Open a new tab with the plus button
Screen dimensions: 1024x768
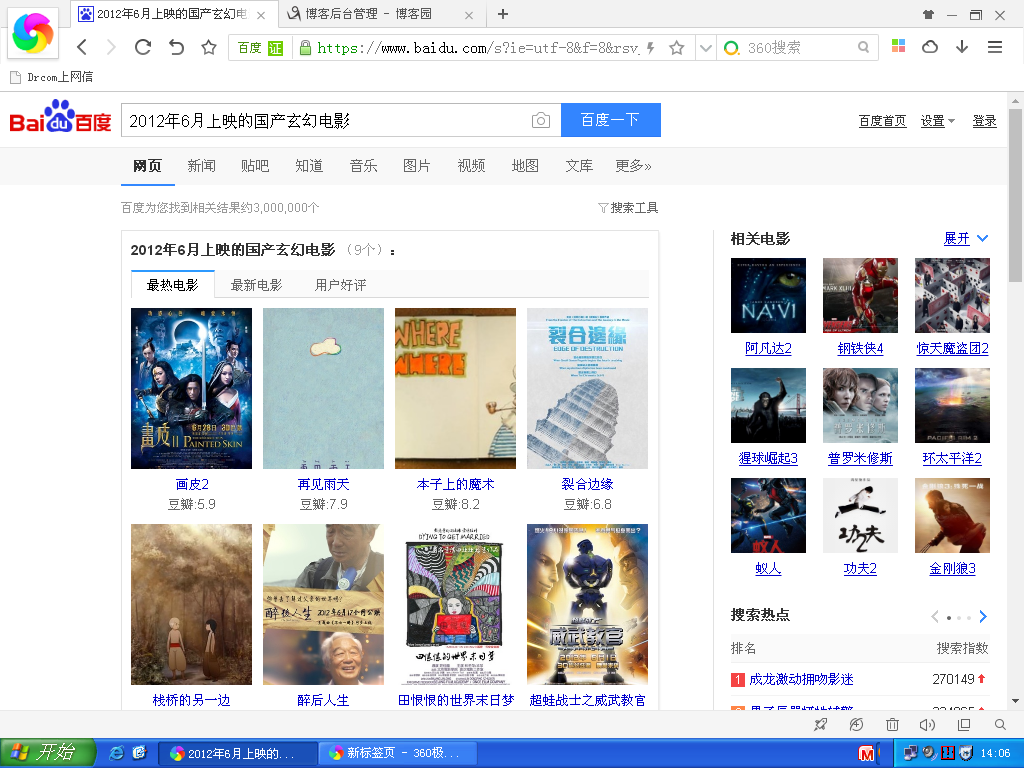(503, 14)
